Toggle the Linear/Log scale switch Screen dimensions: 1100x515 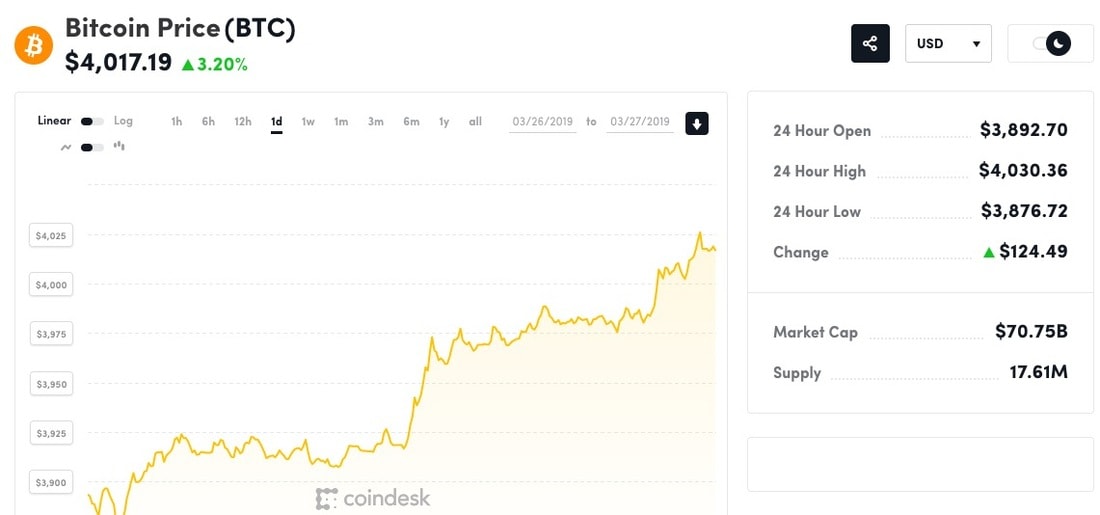click(92, 121)
